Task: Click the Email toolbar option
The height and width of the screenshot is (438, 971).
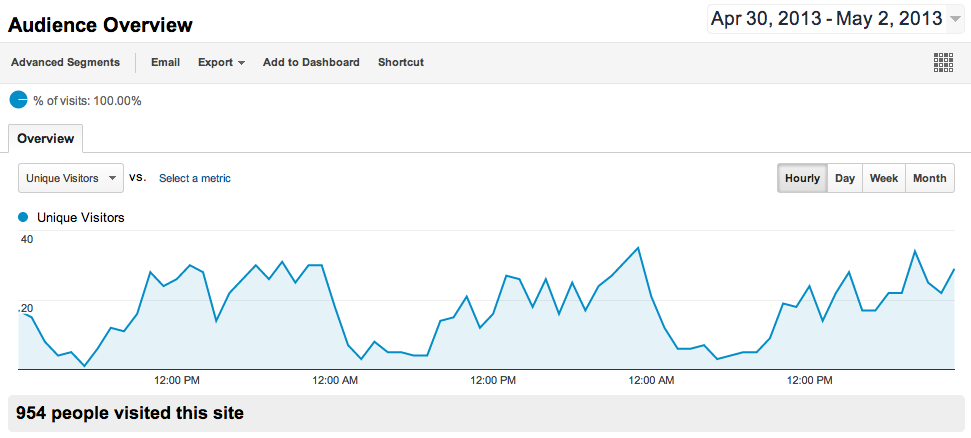Action: (165, 63)
